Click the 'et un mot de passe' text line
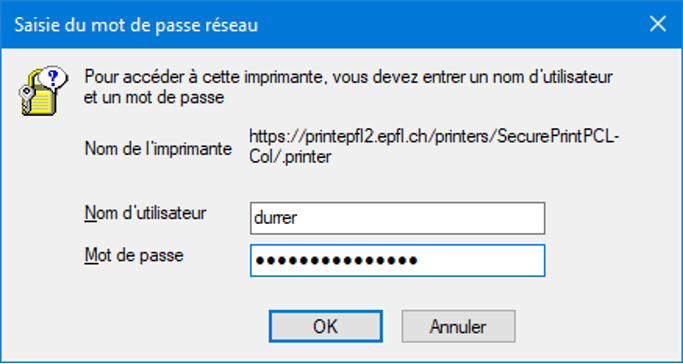 coord(154,97)
